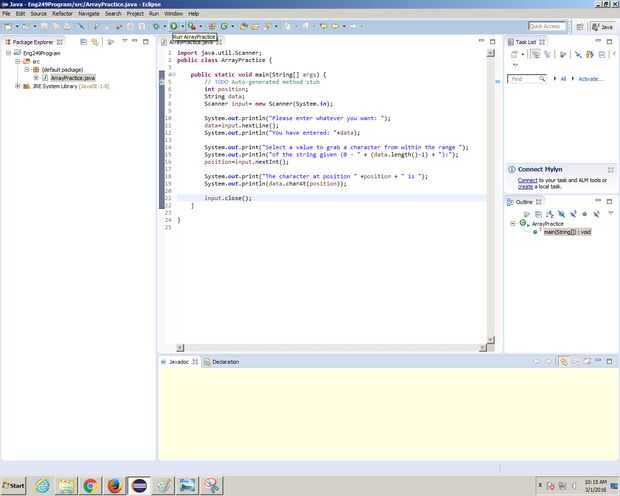Screen dimensions: 620x496
Task: Maximize the Task List panel
Action: pyautogui.click(x=610, y=42)
